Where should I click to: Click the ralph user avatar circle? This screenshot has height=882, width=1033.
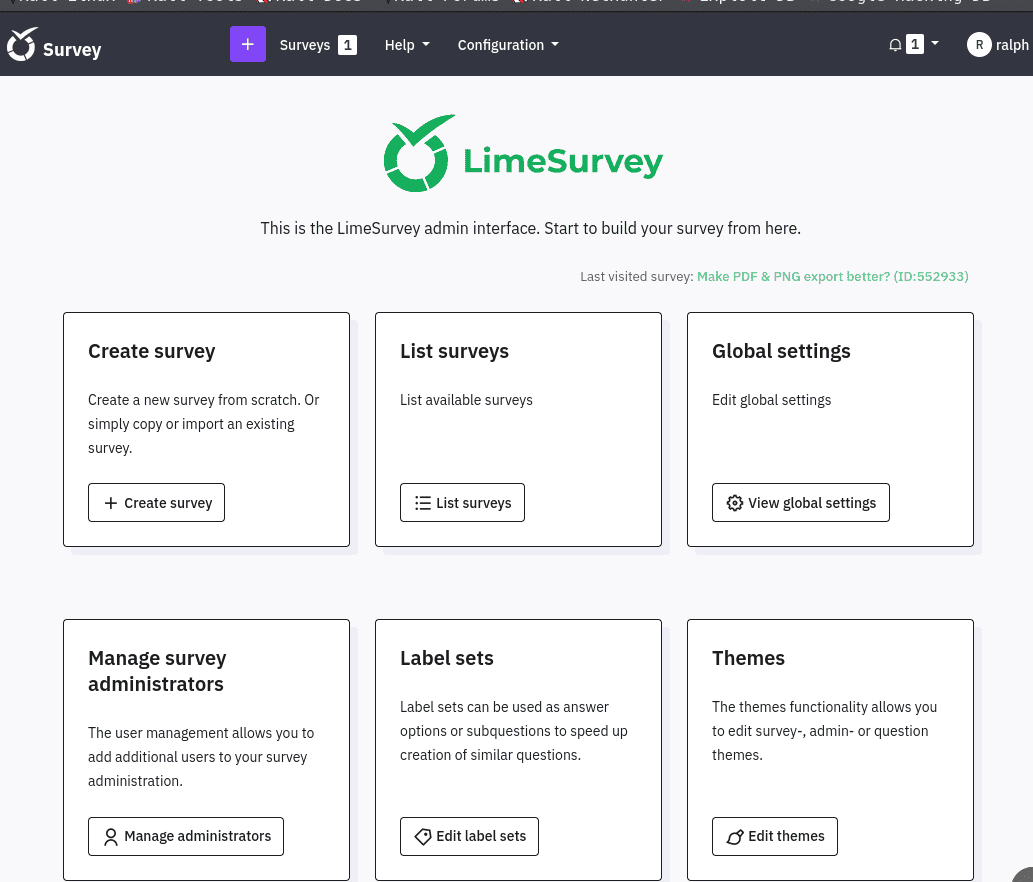(x=979, y=45)
